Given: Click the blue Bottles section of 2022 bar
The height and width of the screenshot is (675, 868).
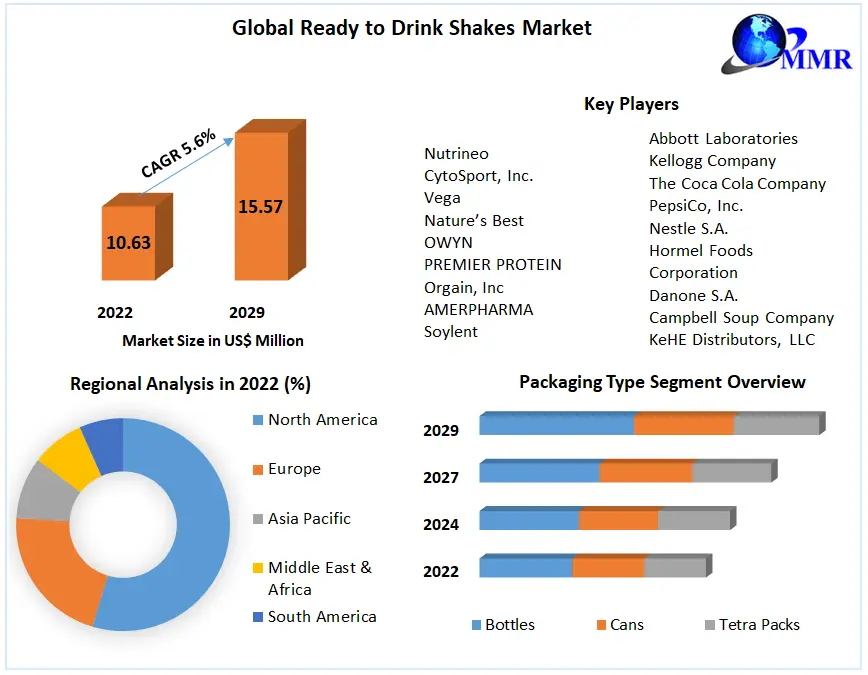Looking at the screenshot, I should 525,568.
